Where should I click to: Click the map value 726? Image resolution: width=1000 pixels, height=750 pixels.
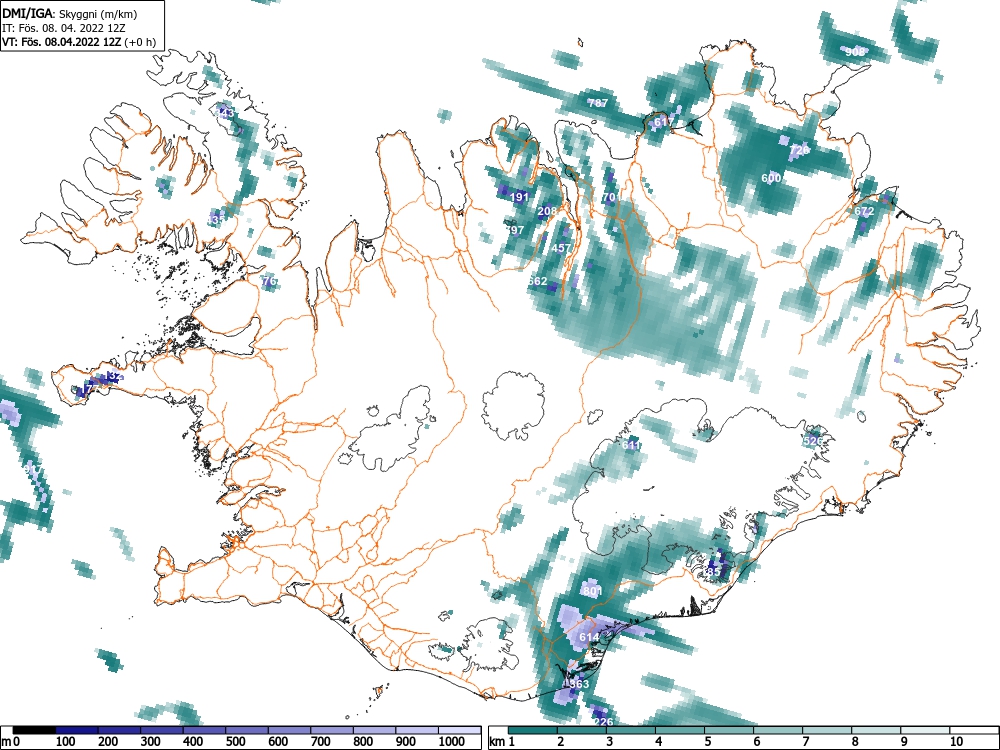coord(799,150)
